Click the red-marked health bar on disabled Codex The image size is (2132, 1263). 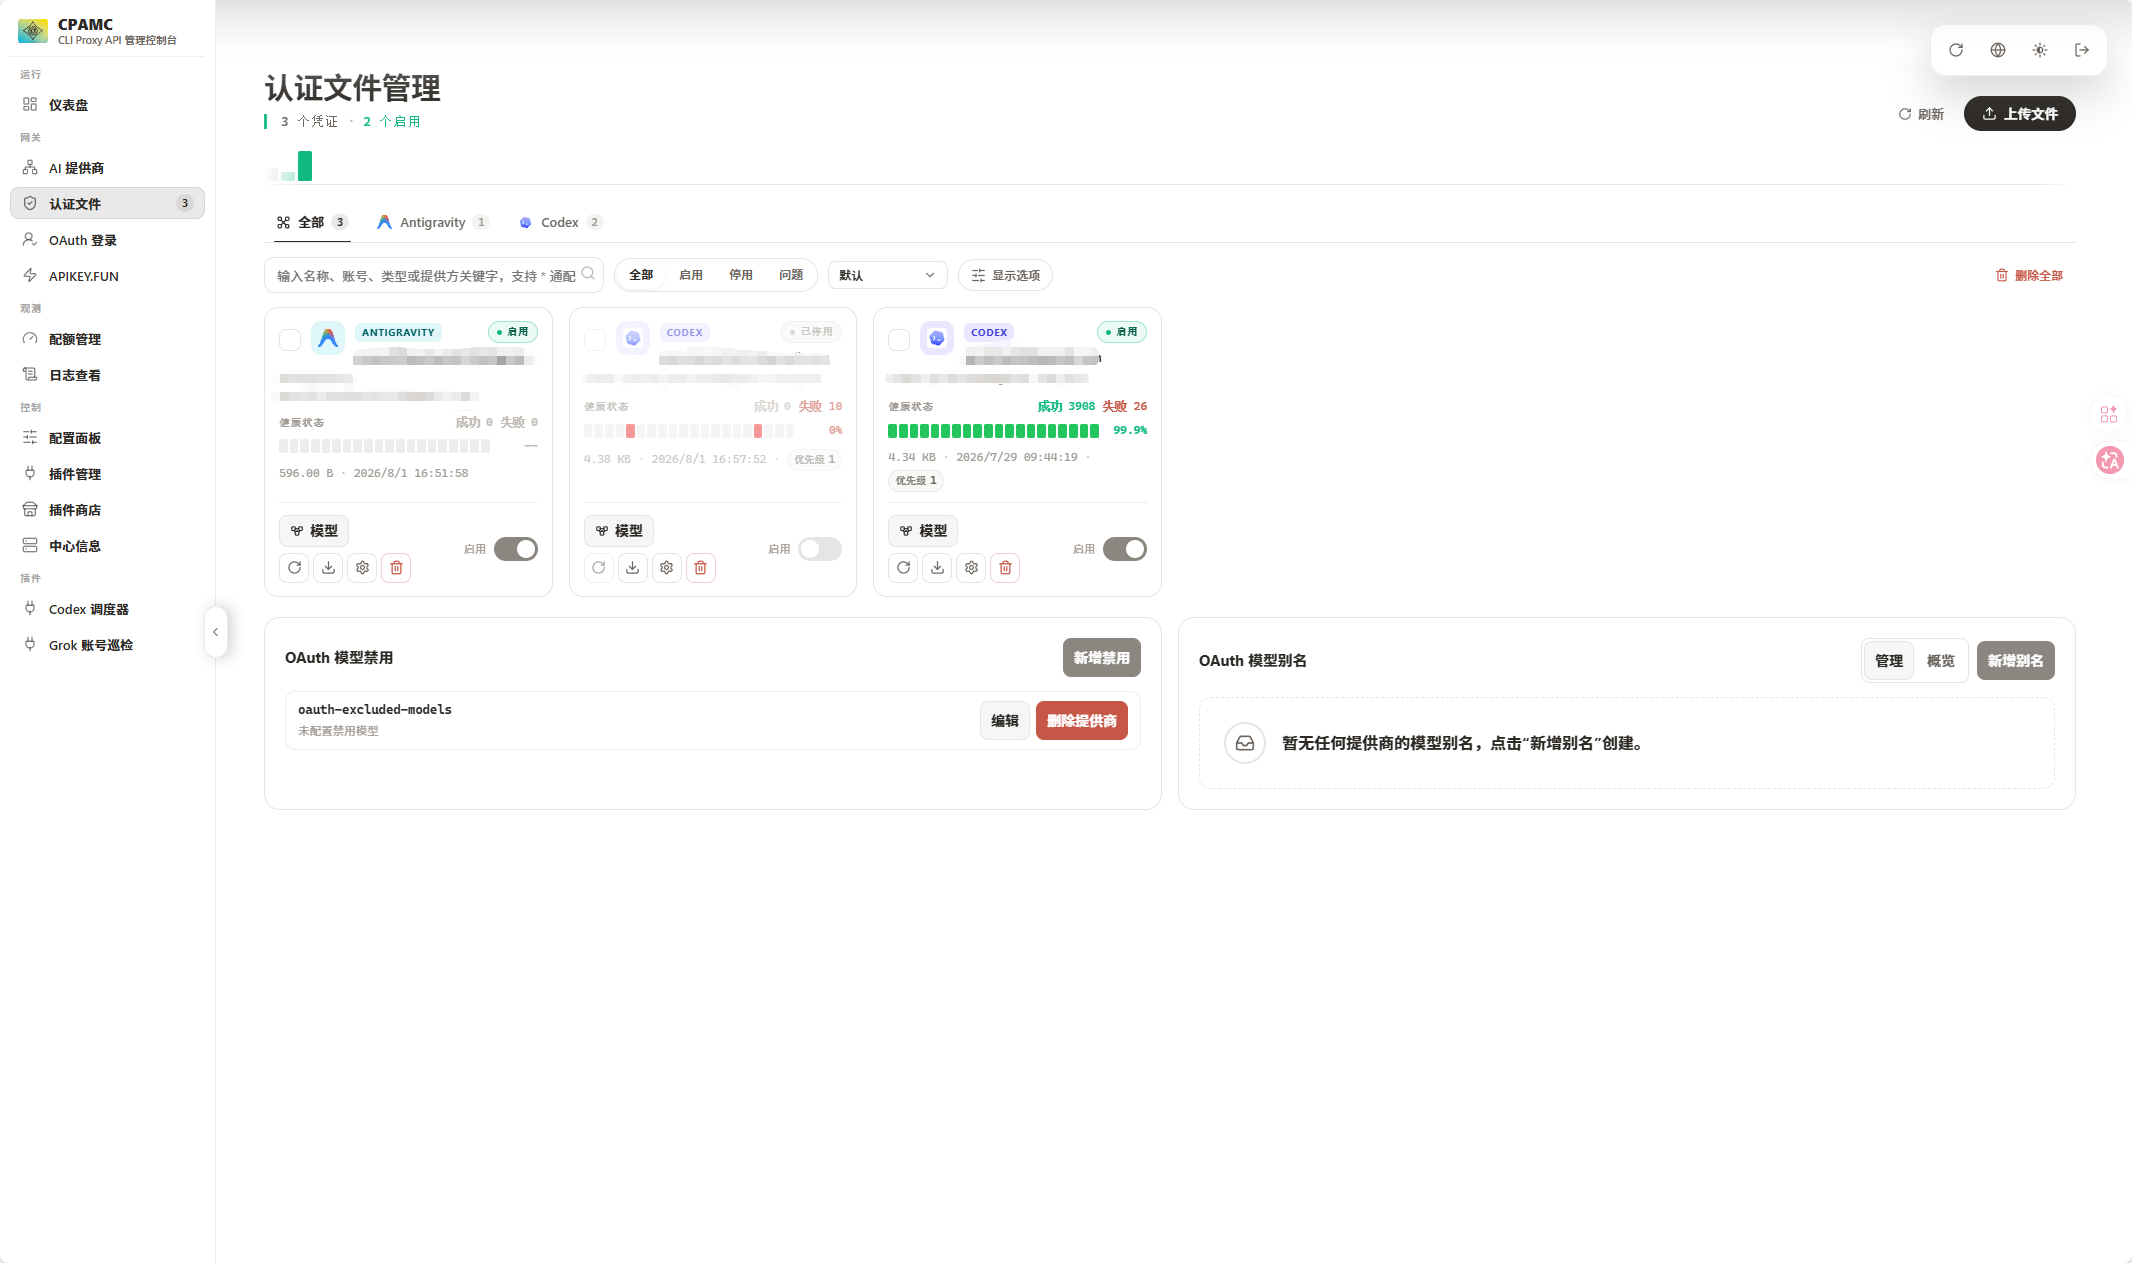tap(689, 431)
